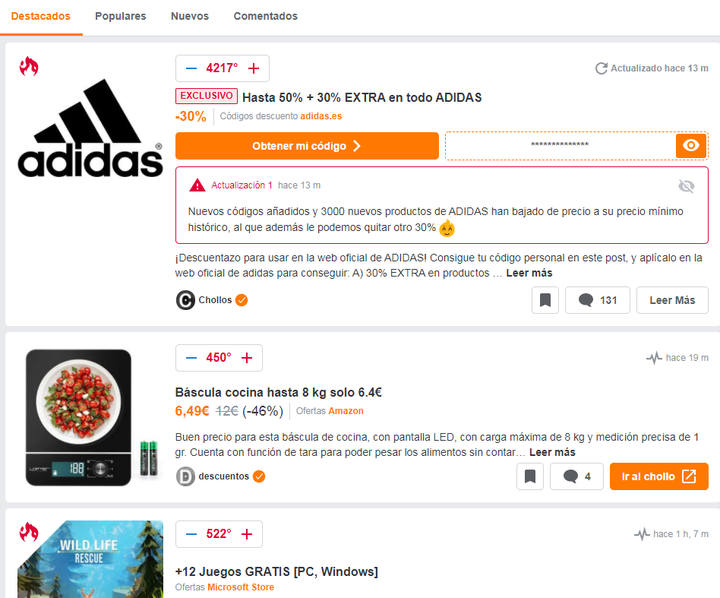The image size is (720, 598).
Task: Vote down the 522° Juegos GRATIS deal
Action: tap(191, 534)
